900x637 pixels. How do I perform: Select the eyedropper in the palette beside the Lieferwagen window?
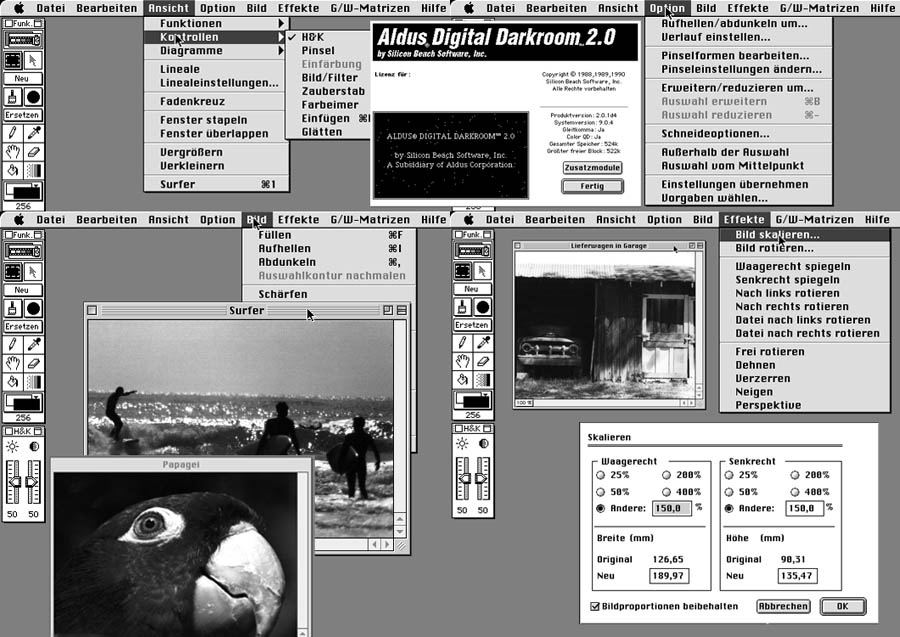[x=483, y=343]
